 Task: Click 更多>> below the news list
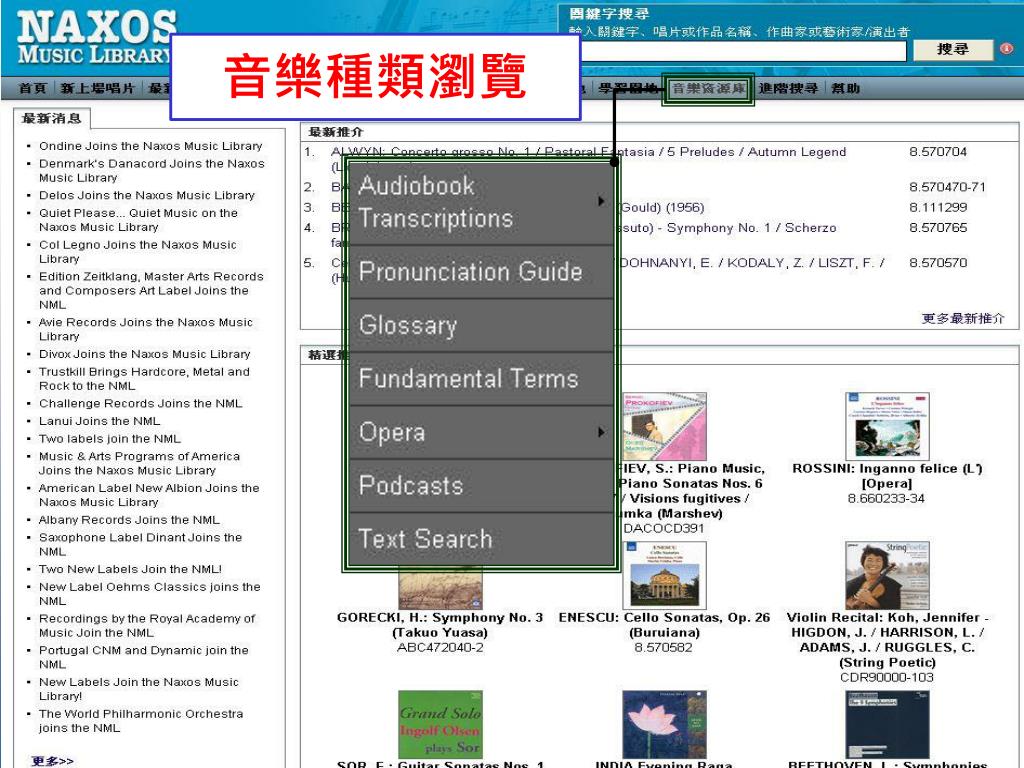click(52, 761)
